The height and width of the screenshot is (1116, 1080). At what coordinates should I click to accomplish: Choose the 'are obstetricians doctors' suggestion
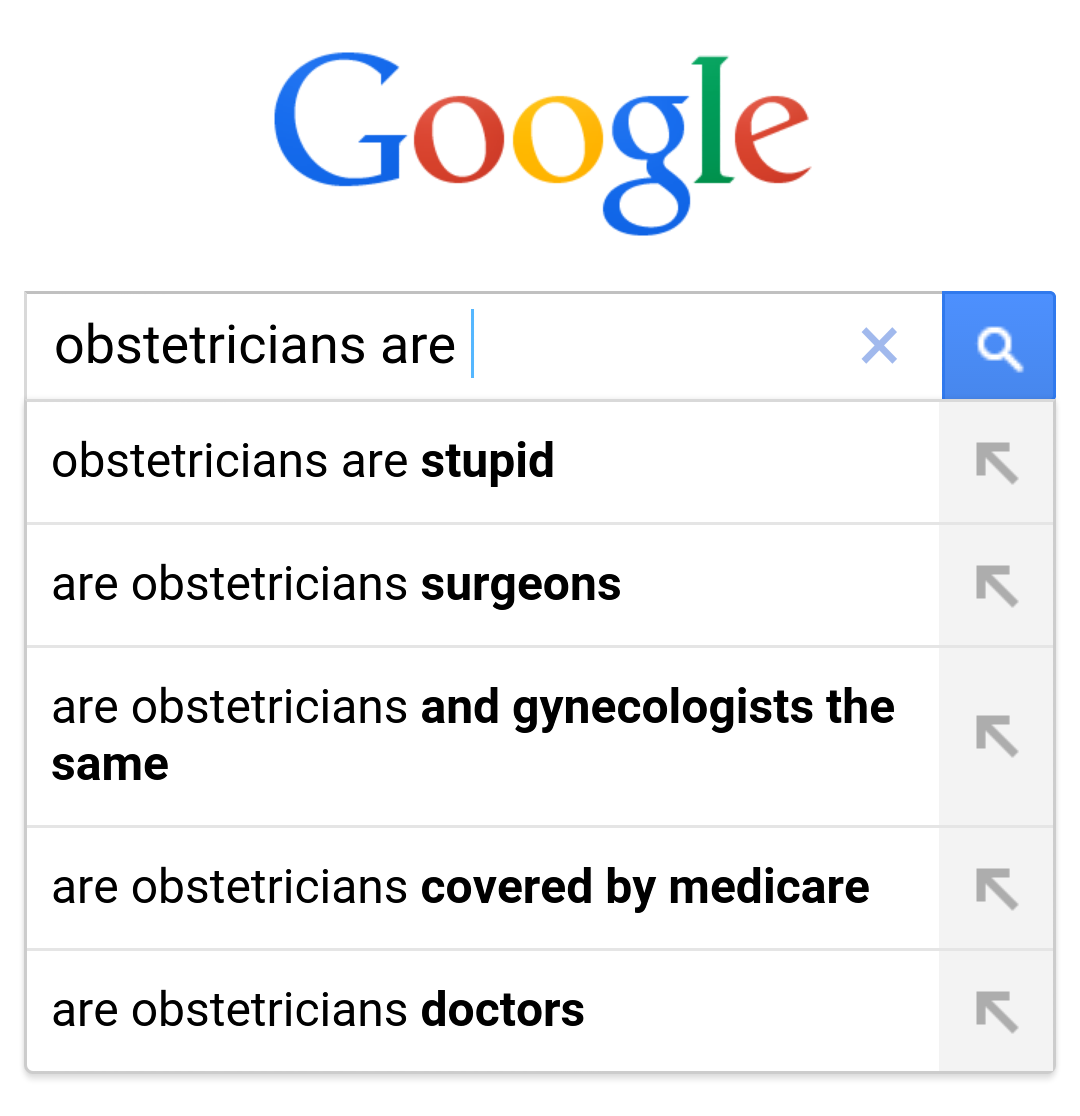318,1010
